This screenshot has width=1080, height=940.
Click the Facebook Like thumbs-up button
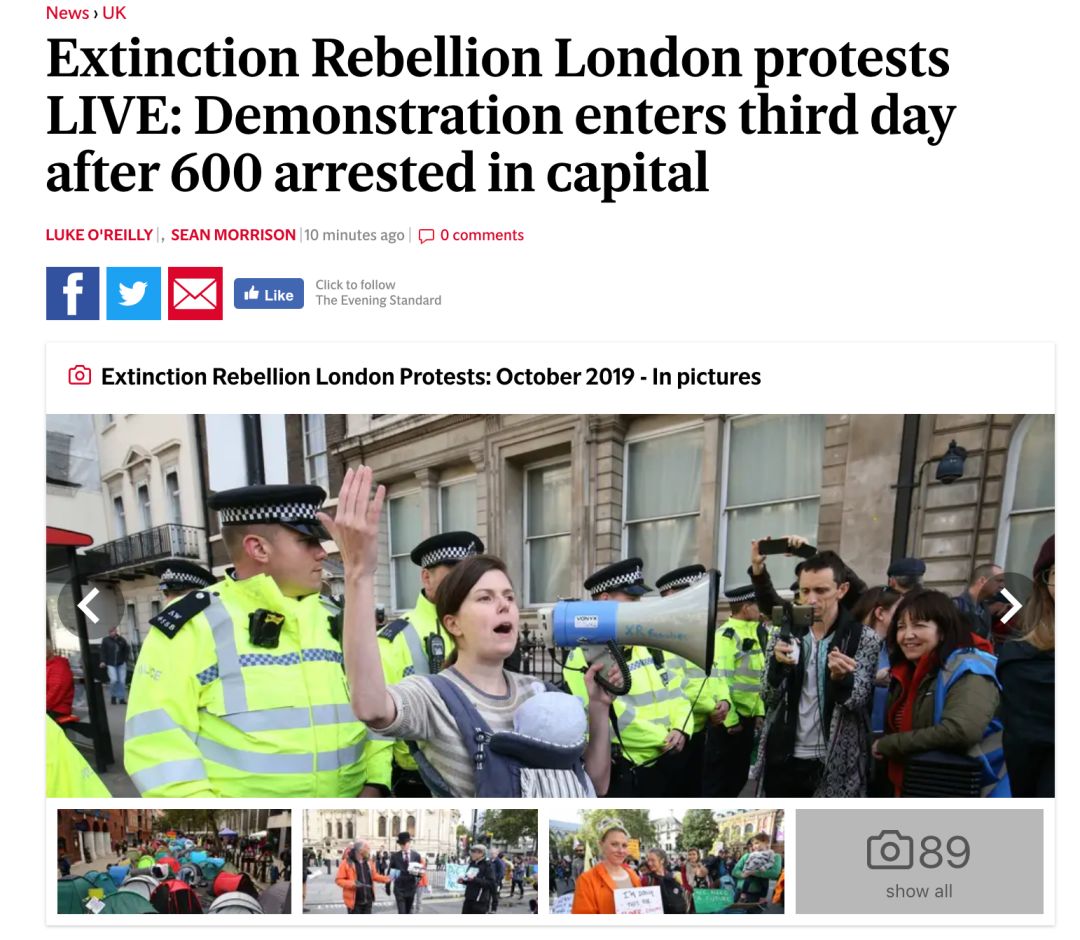point(269,294)
